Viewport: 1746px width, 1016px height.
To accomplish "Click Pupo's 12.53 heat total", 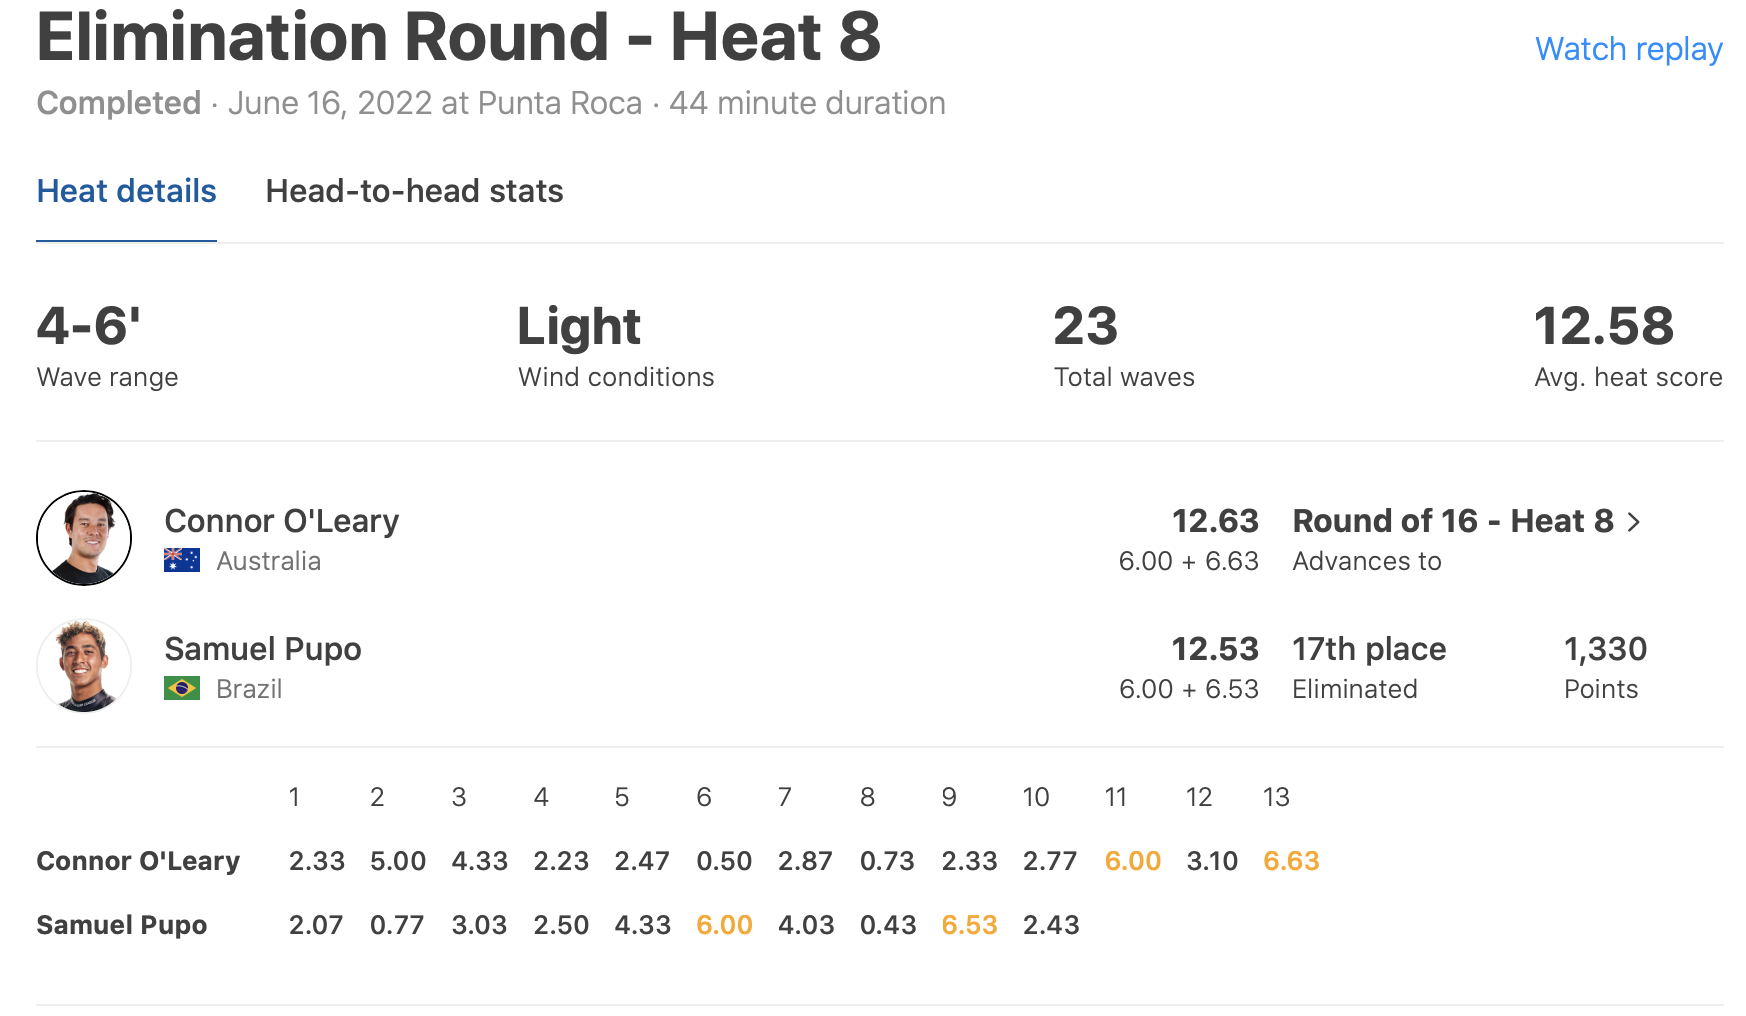I will tap(1214, 649).
